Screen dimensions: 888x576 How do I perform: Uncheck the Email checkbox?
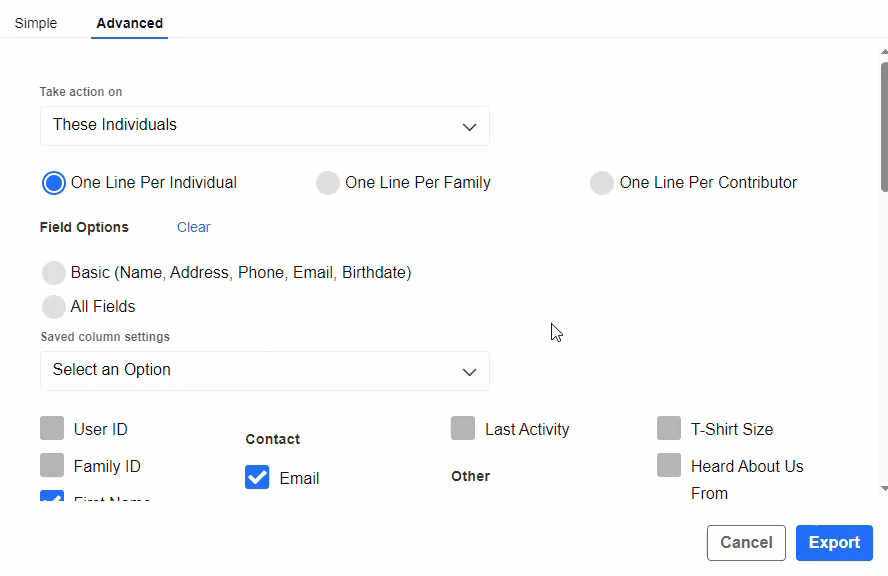click(257, 477)
